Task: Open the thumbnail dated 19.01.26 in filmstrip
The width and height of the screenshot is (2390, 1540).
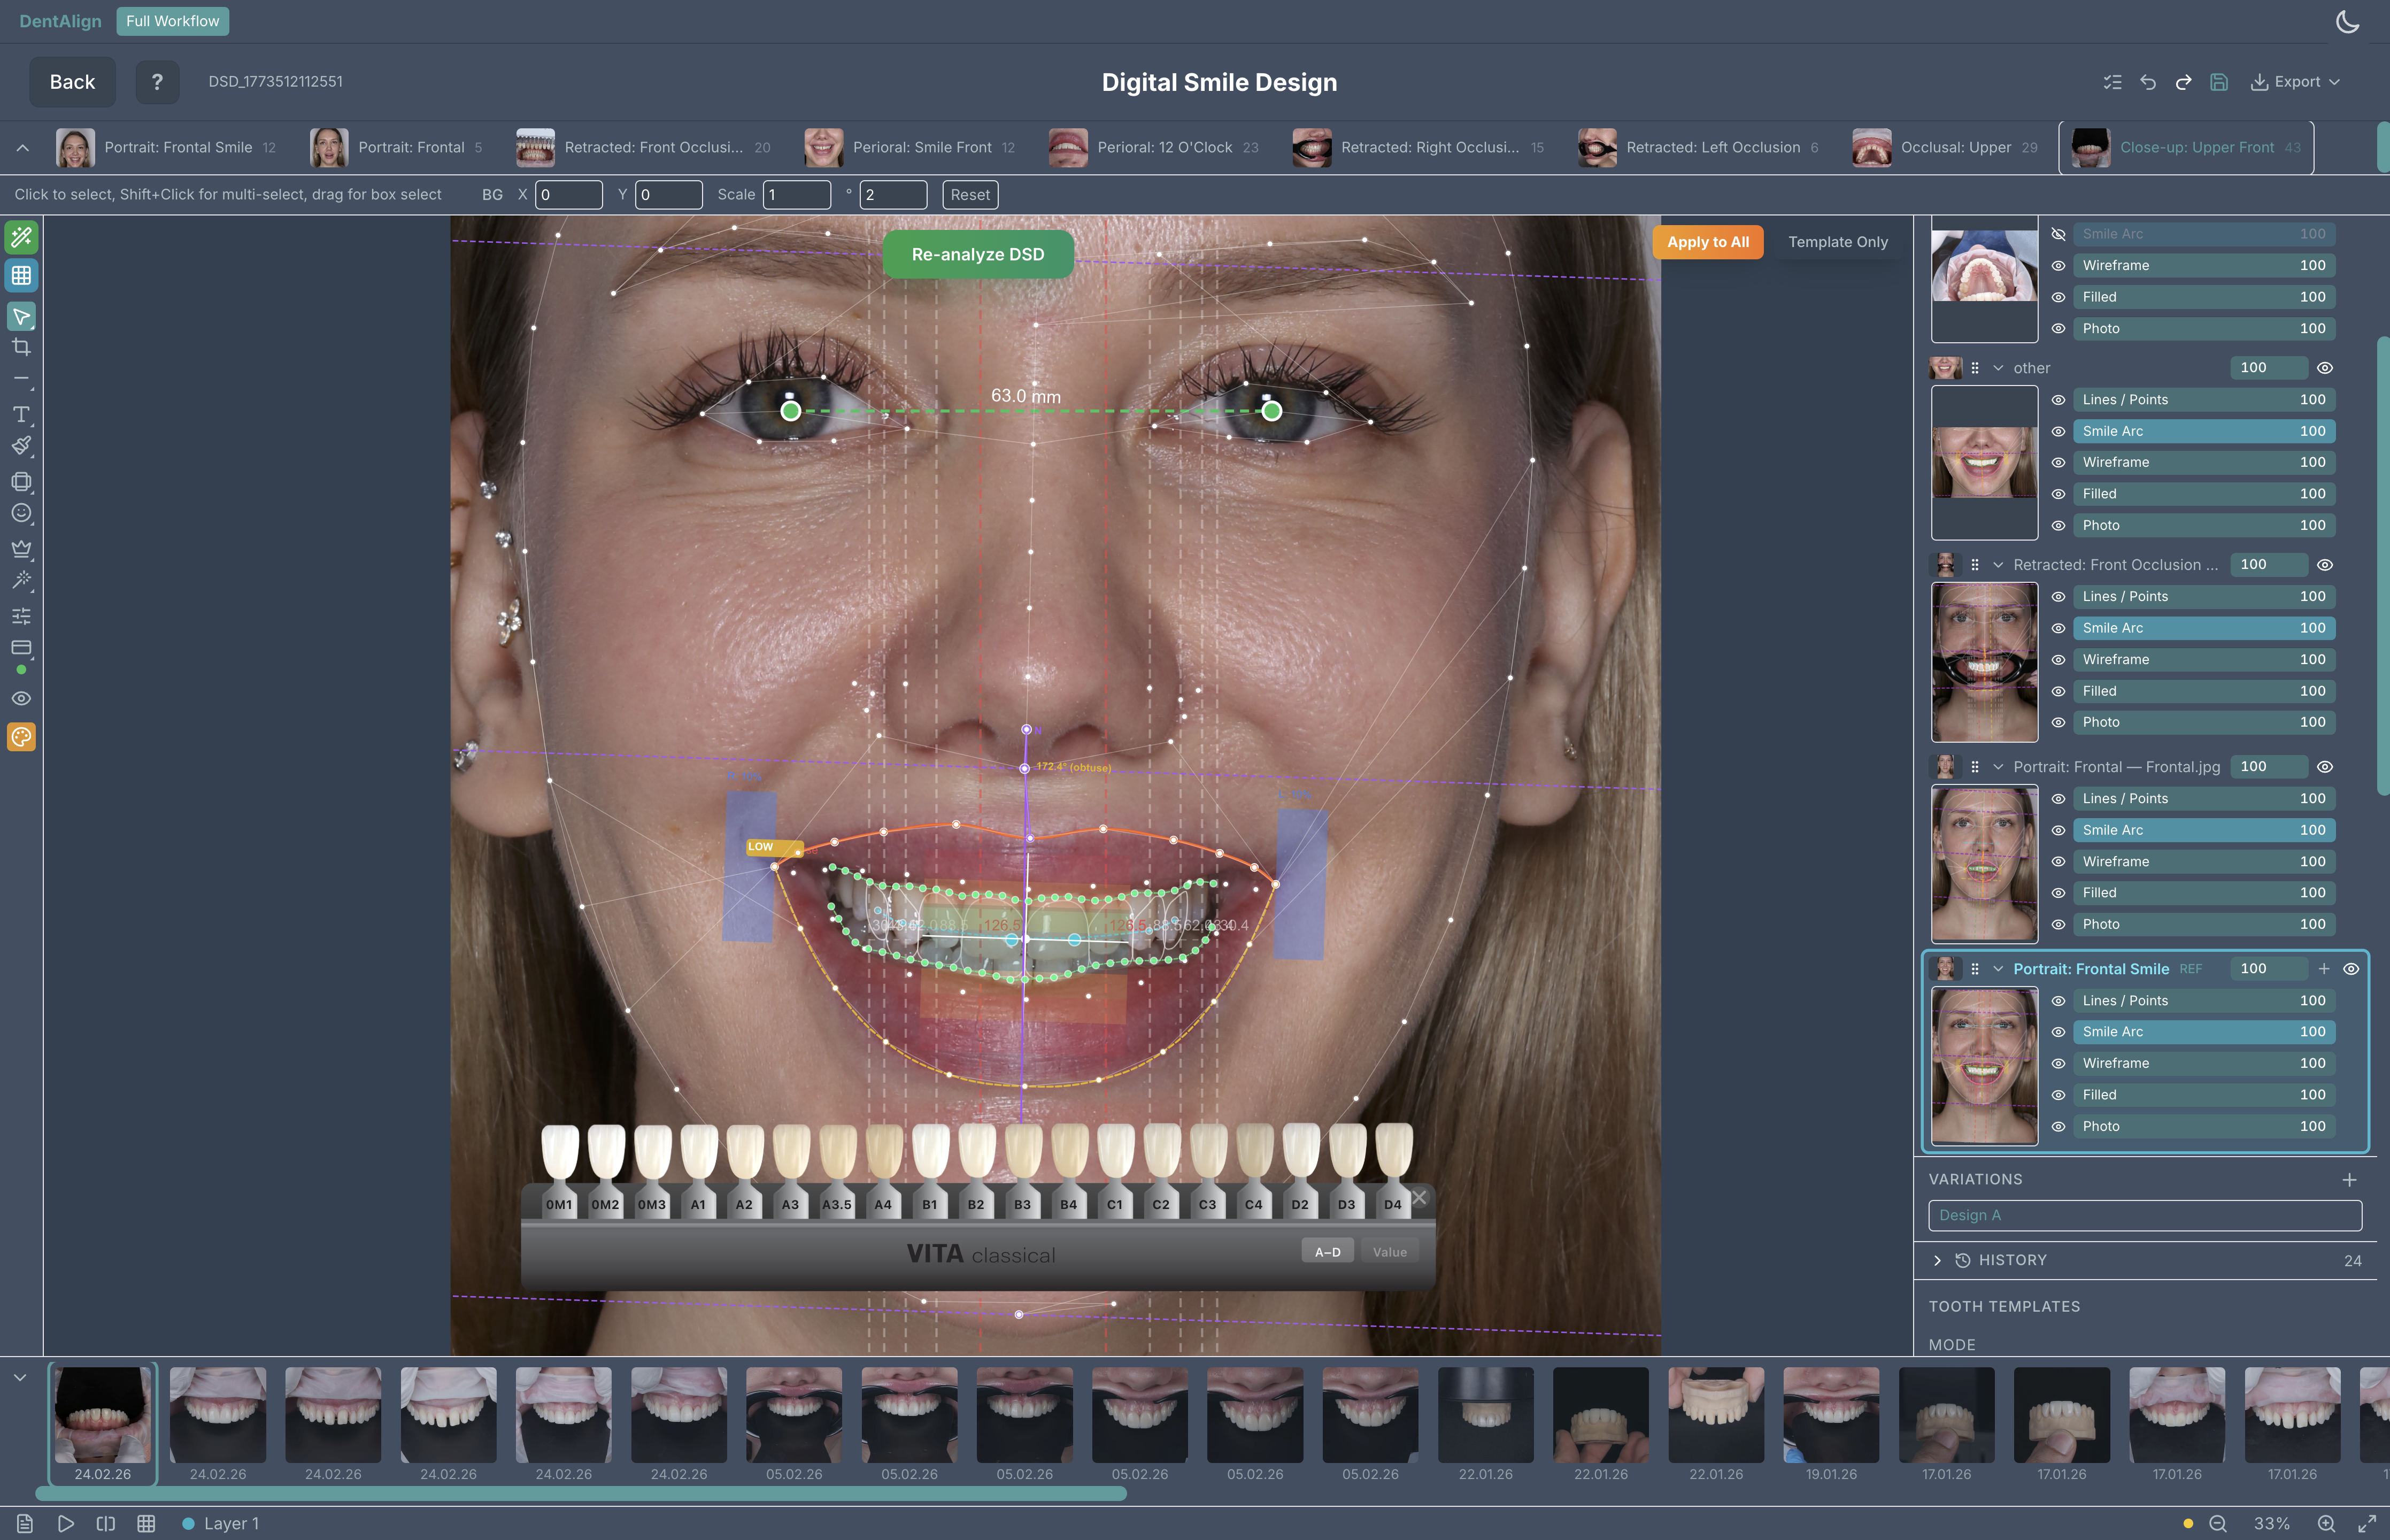Action: click(x=1831, y=1415)
